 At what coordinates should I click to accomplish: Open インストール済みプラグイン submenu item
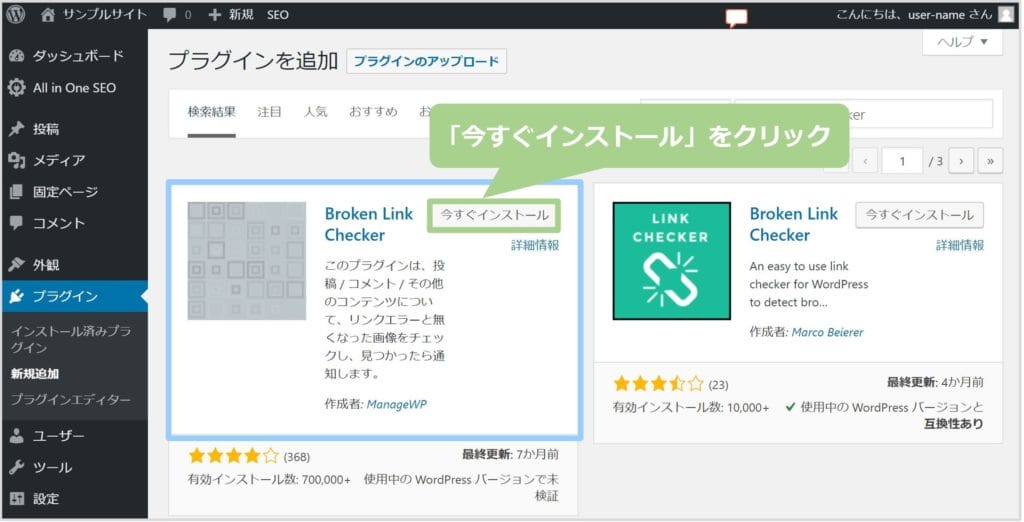pyautogui.click(x=70, y=339)
